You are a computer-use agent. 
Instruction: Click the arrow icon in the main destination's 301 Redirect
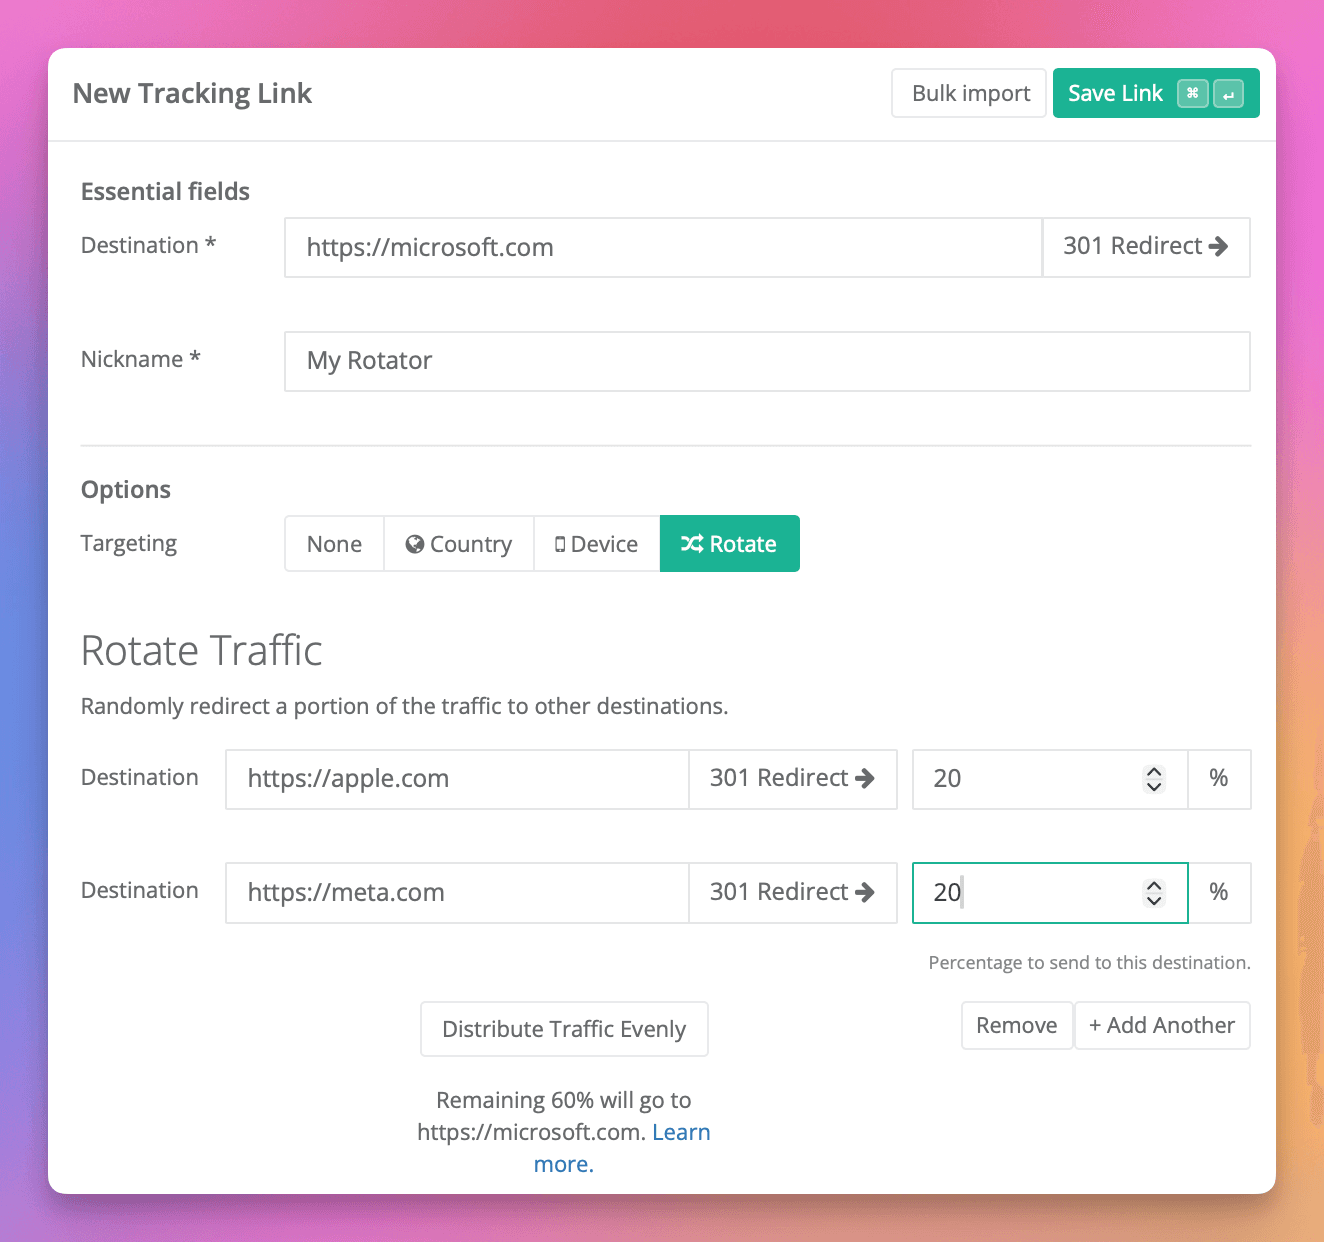point(1219,246)
